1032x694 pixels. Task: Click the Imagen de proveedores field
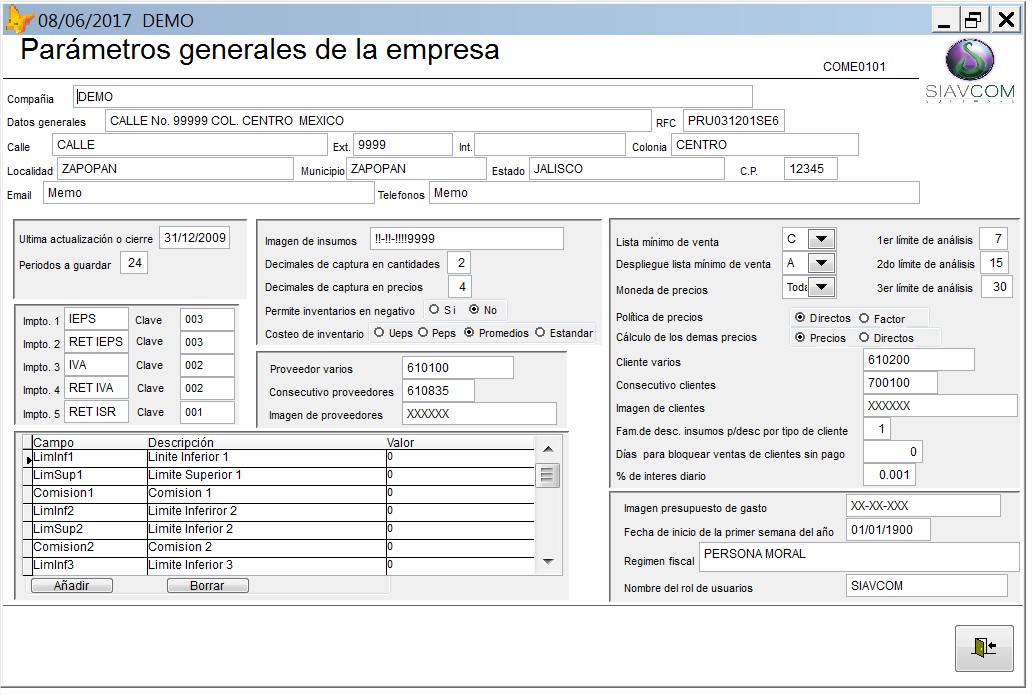tap(479, 414)
